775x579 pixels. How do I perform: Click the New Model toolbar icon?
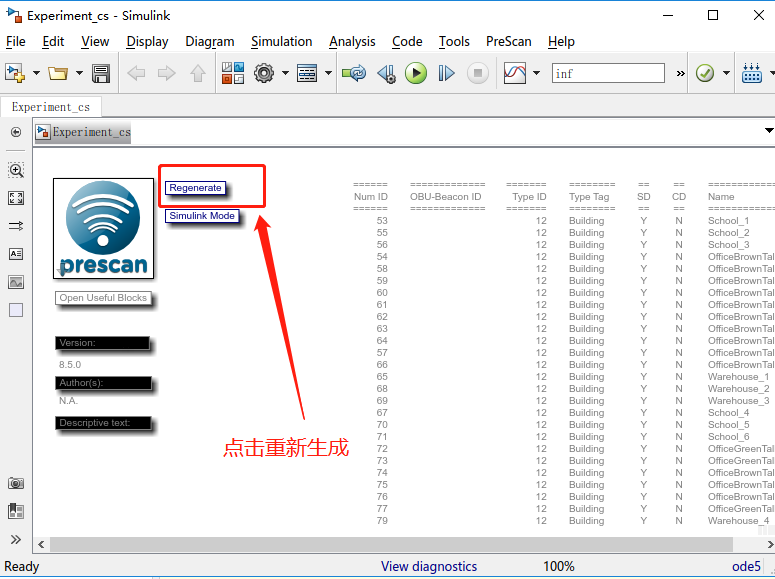pos(15,73)
